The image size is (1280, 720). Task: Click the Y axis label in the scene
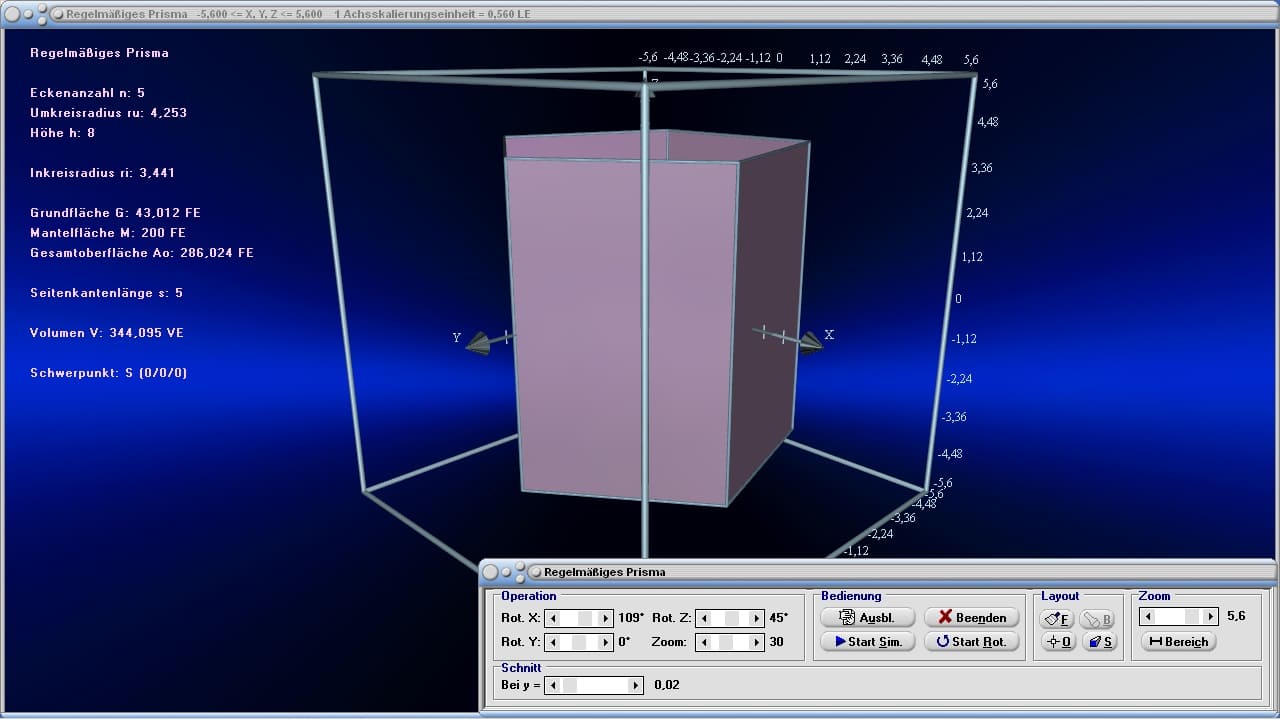[x=457, y=338]
